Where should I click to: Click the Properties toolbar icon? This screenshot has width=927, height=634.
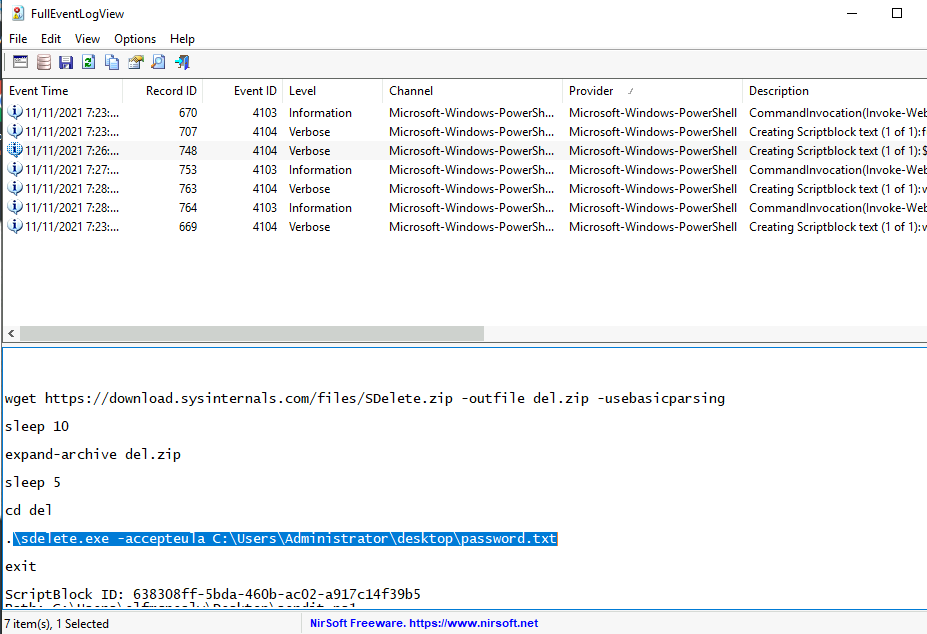pyautogui.click(x=135, y=62)
